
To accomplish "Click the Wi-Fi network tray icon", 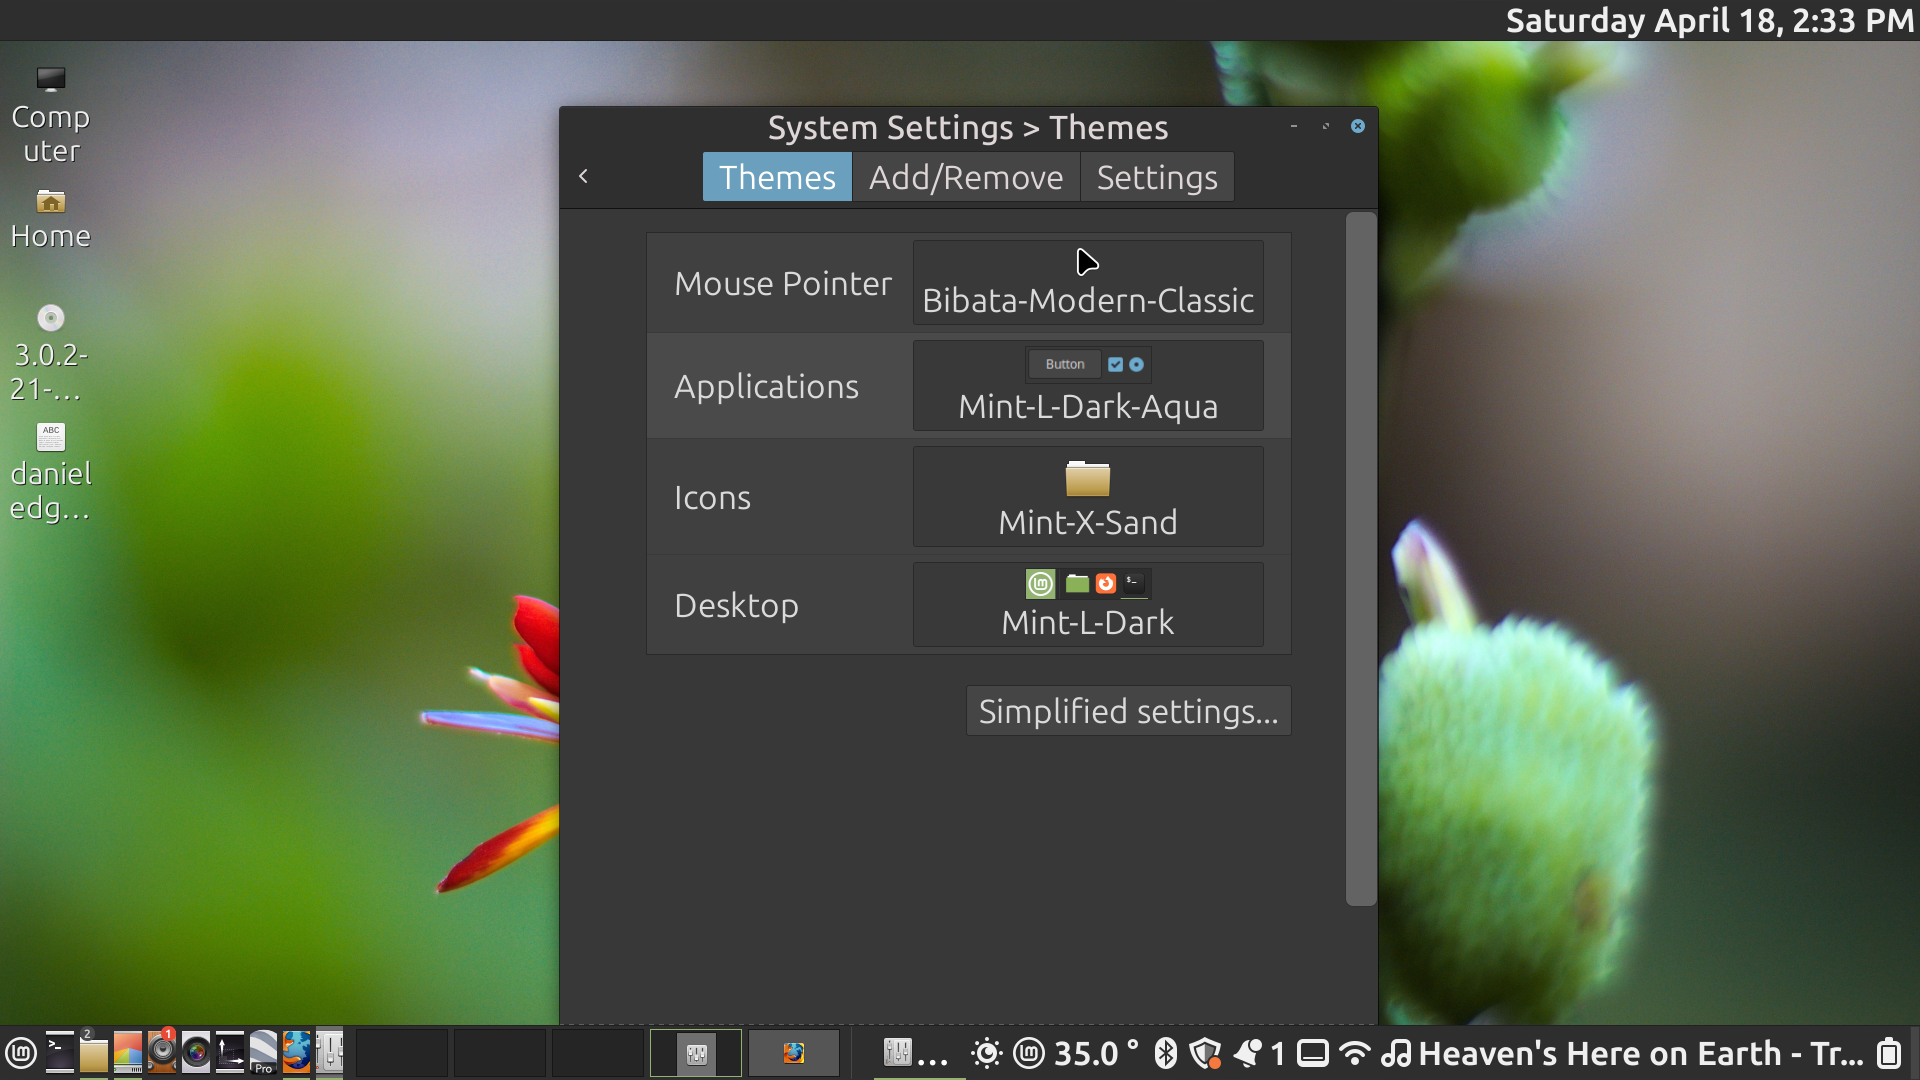I will (1355, 1053).
